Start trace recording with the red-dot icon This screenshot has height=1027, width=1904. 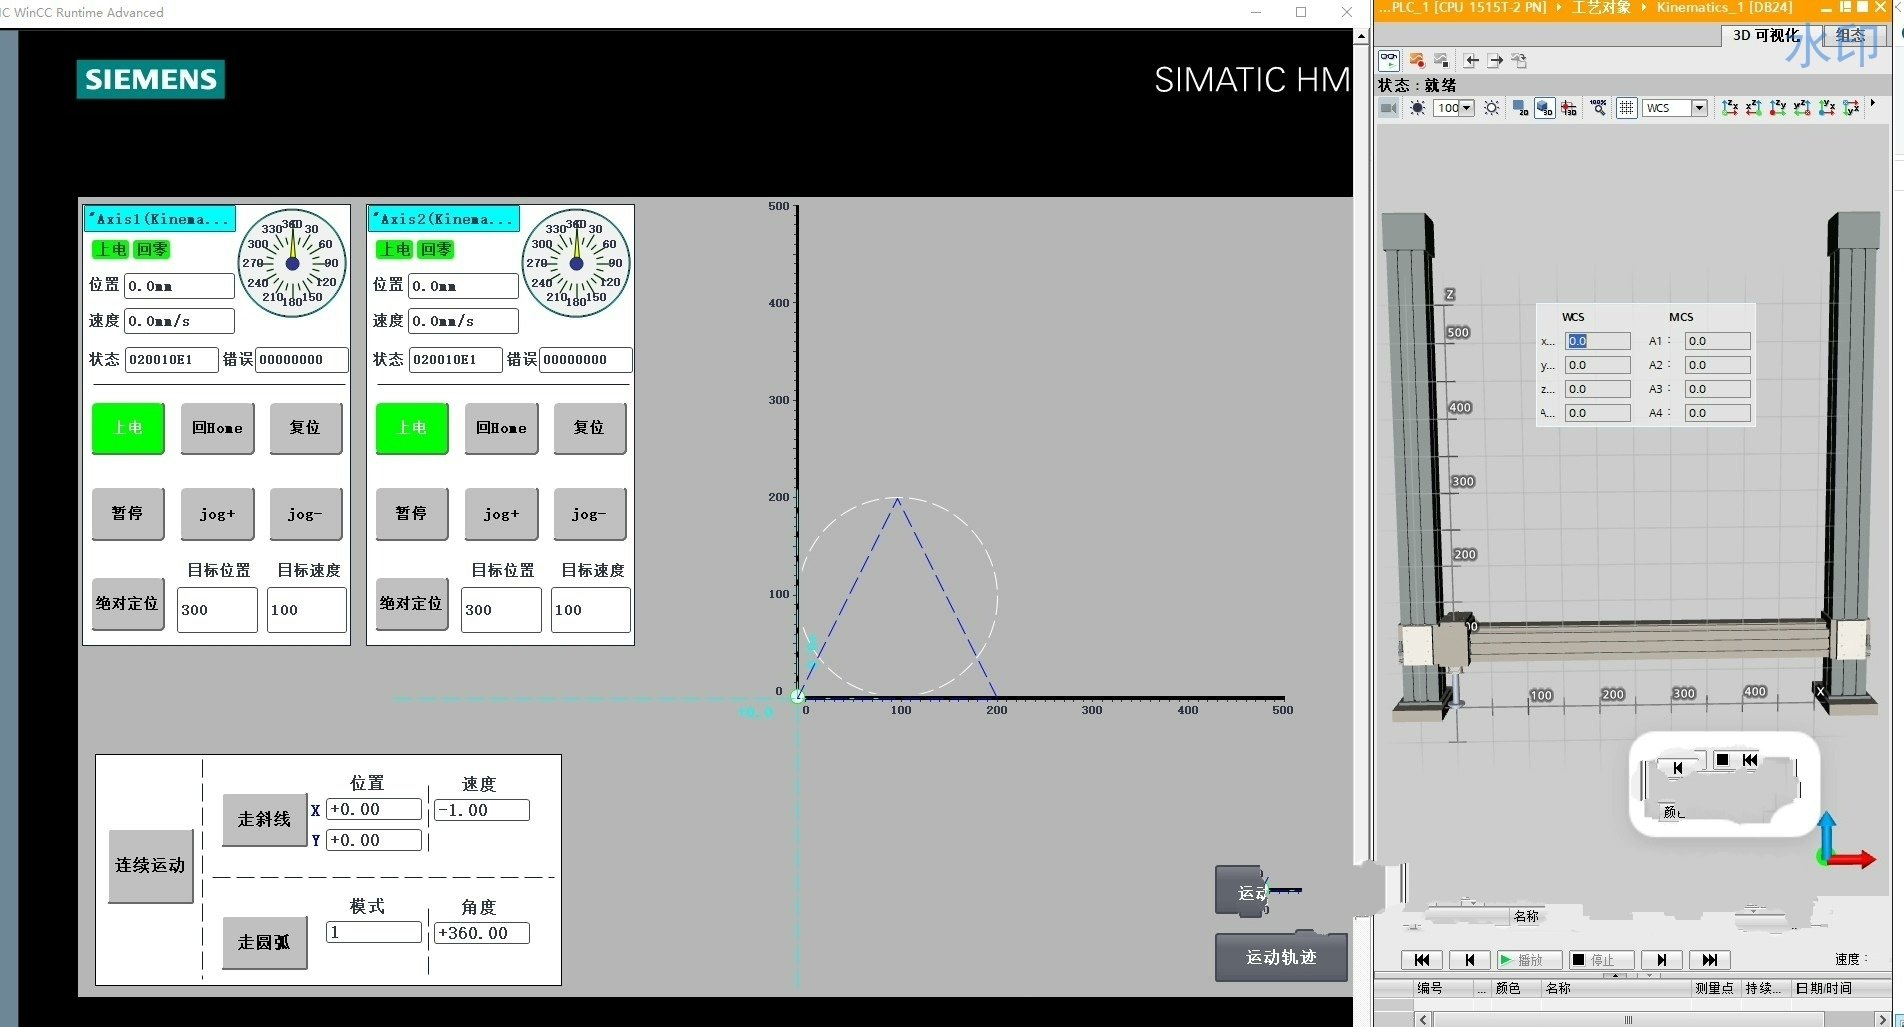[x=1416, y=60]
